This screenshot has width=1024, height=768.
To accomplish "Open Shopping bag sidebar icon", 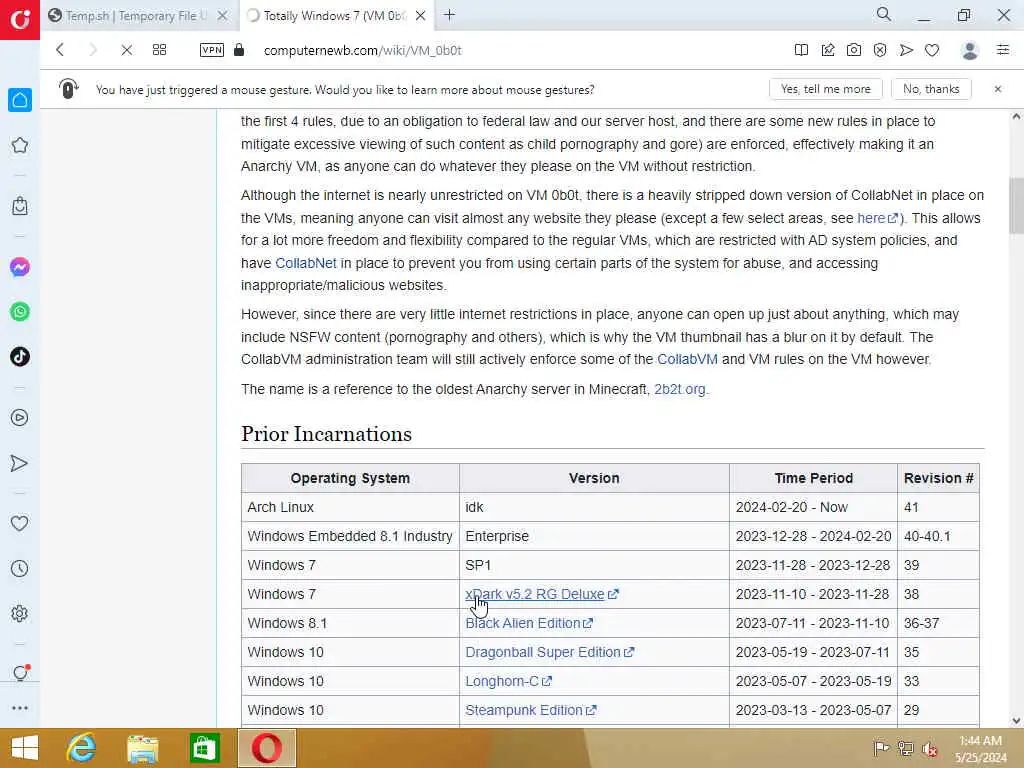I will 20,206.
